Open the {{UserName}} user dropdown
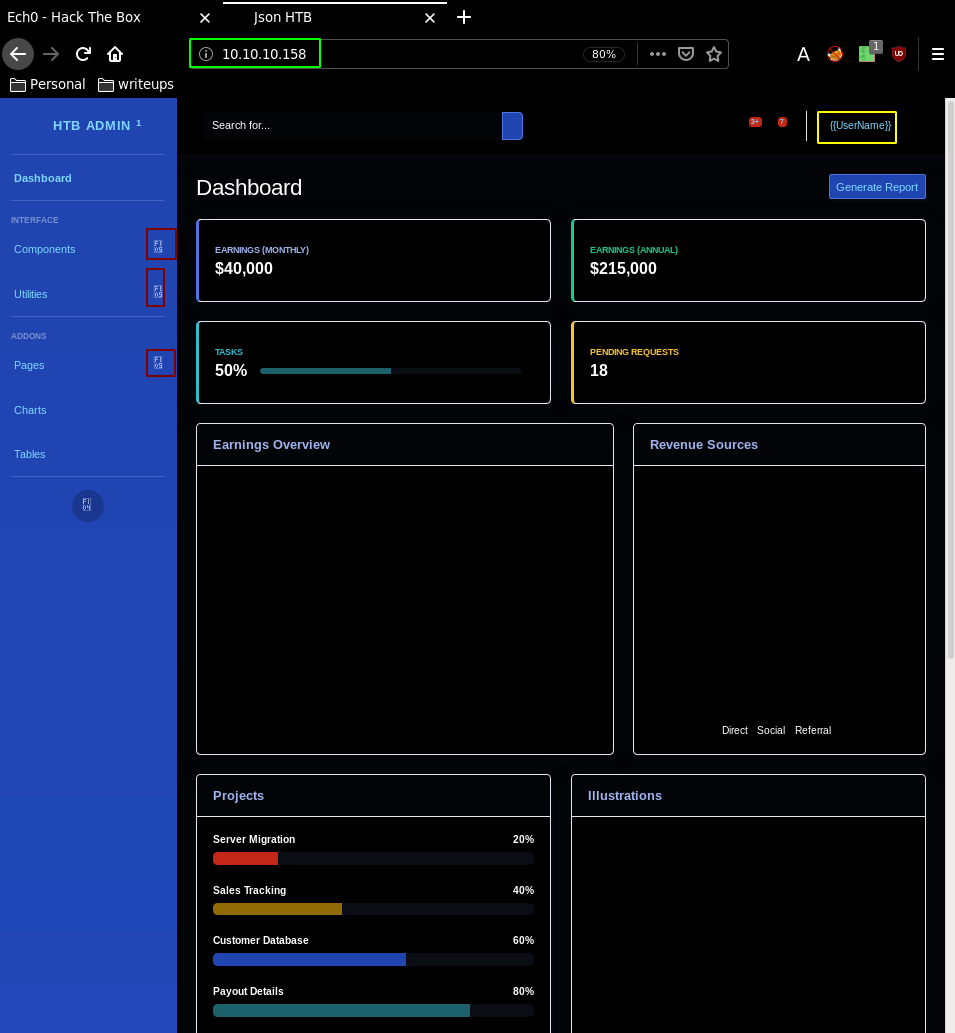The width and height of the screenshot is (955, 1033). tap(859, 126)
